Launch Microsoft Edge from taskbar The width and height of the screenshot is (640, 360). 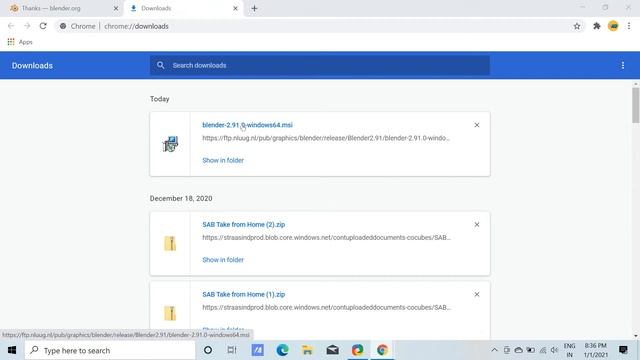(282, 350)
